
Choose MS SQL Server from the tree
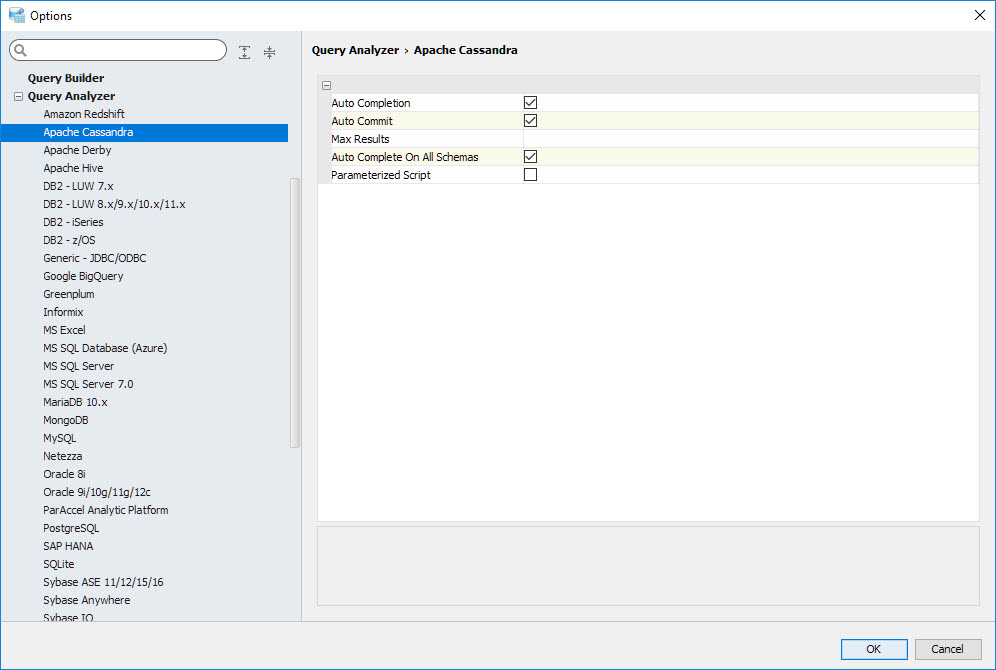coord(79,366)
